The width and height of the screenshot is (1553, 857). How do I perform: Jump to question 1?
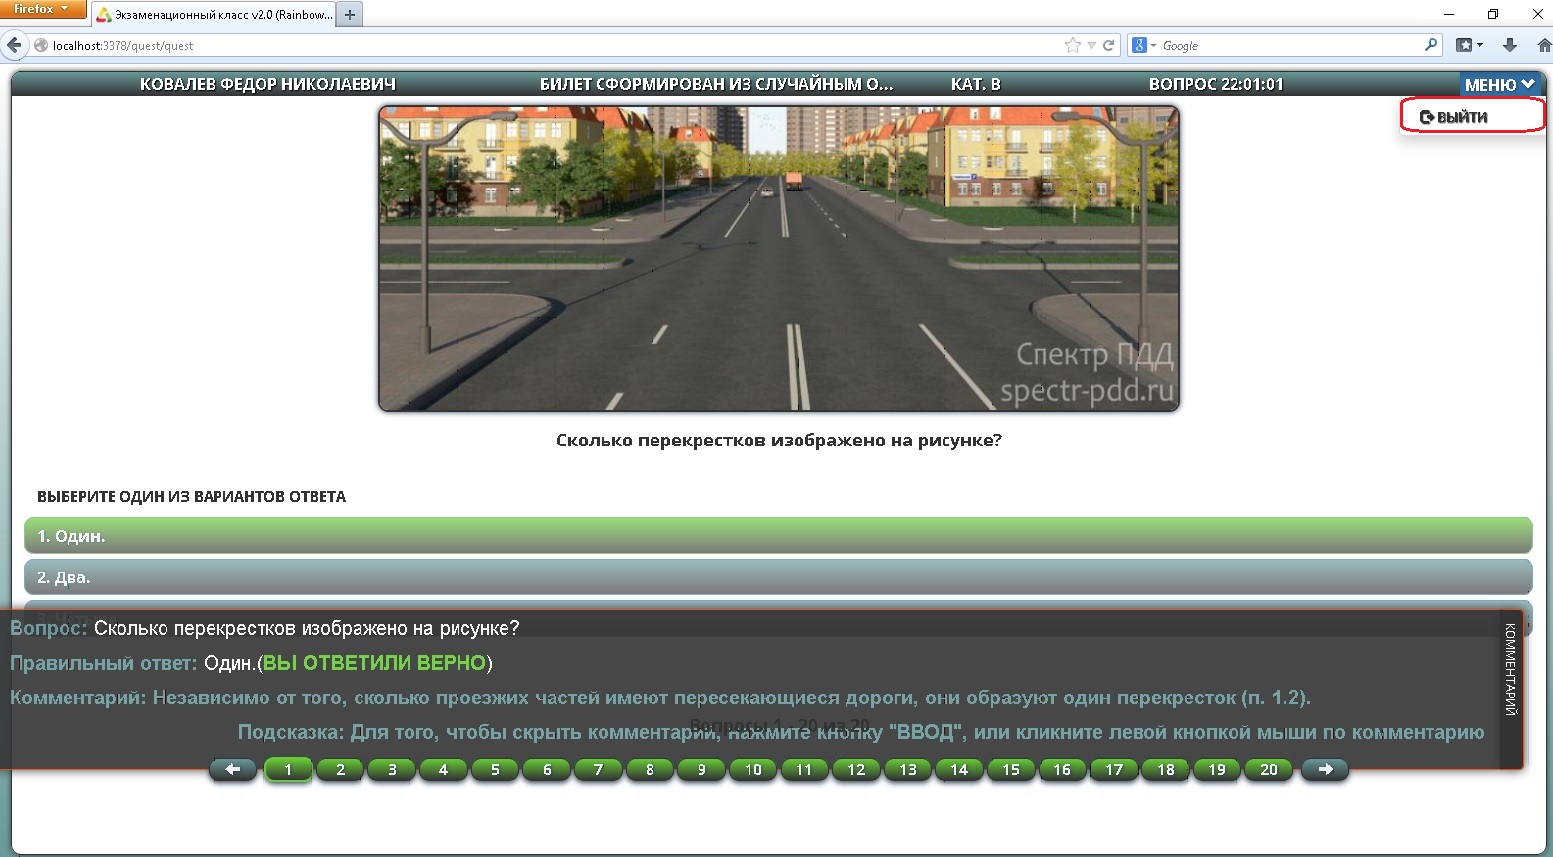288,769
